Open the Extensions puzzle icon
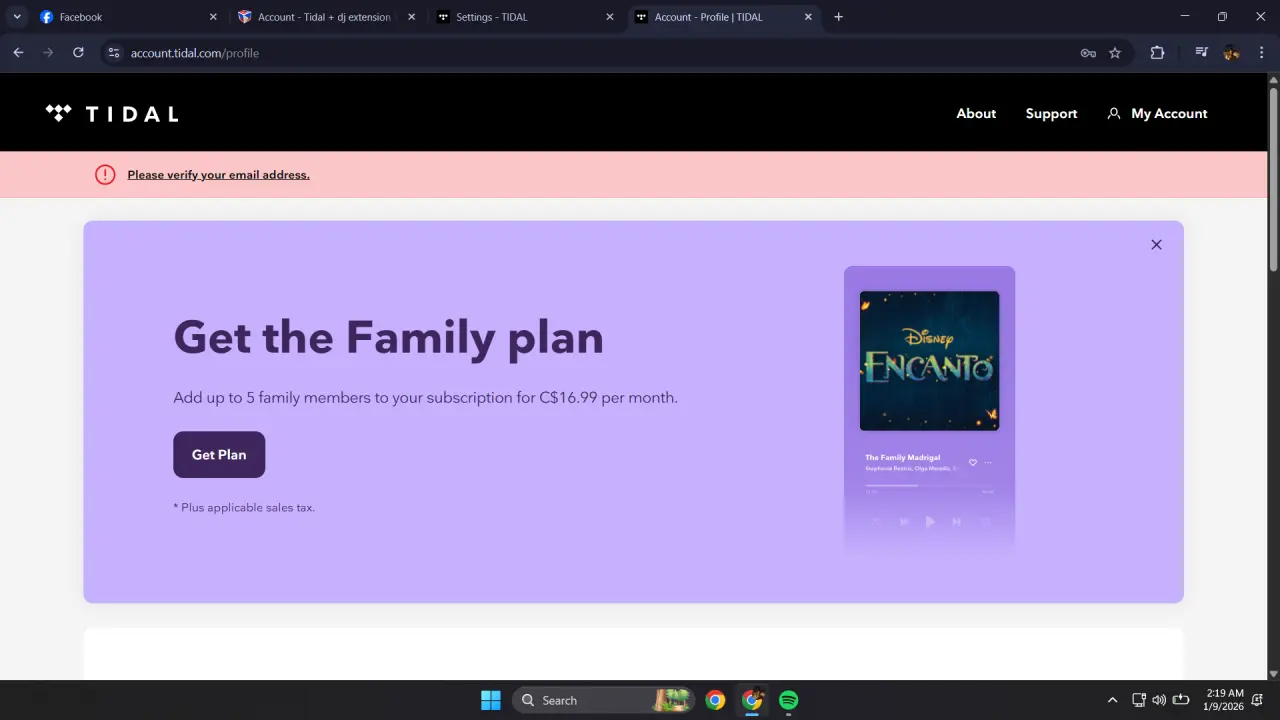 pos(1158,53)
